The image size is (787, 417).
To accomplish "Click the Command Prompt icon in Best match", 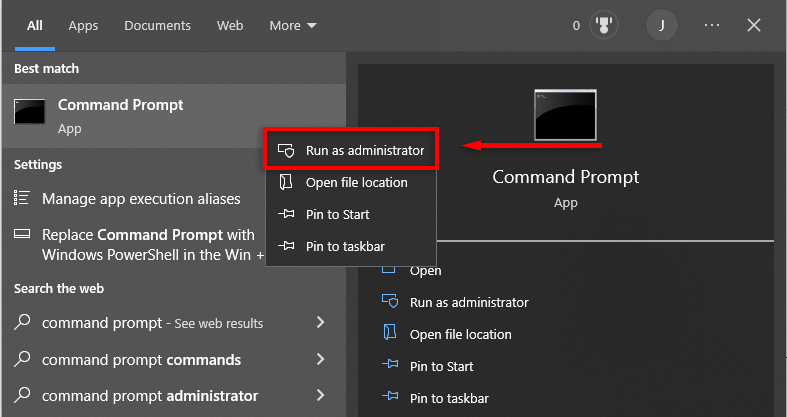I will coord(30,112).
